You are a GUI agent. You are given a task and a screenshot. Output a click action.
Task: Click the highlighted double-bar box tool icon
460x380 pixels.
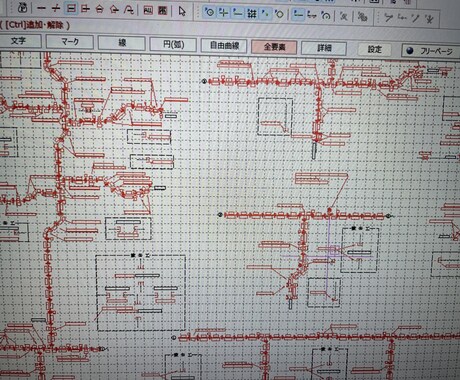(71, 8)
